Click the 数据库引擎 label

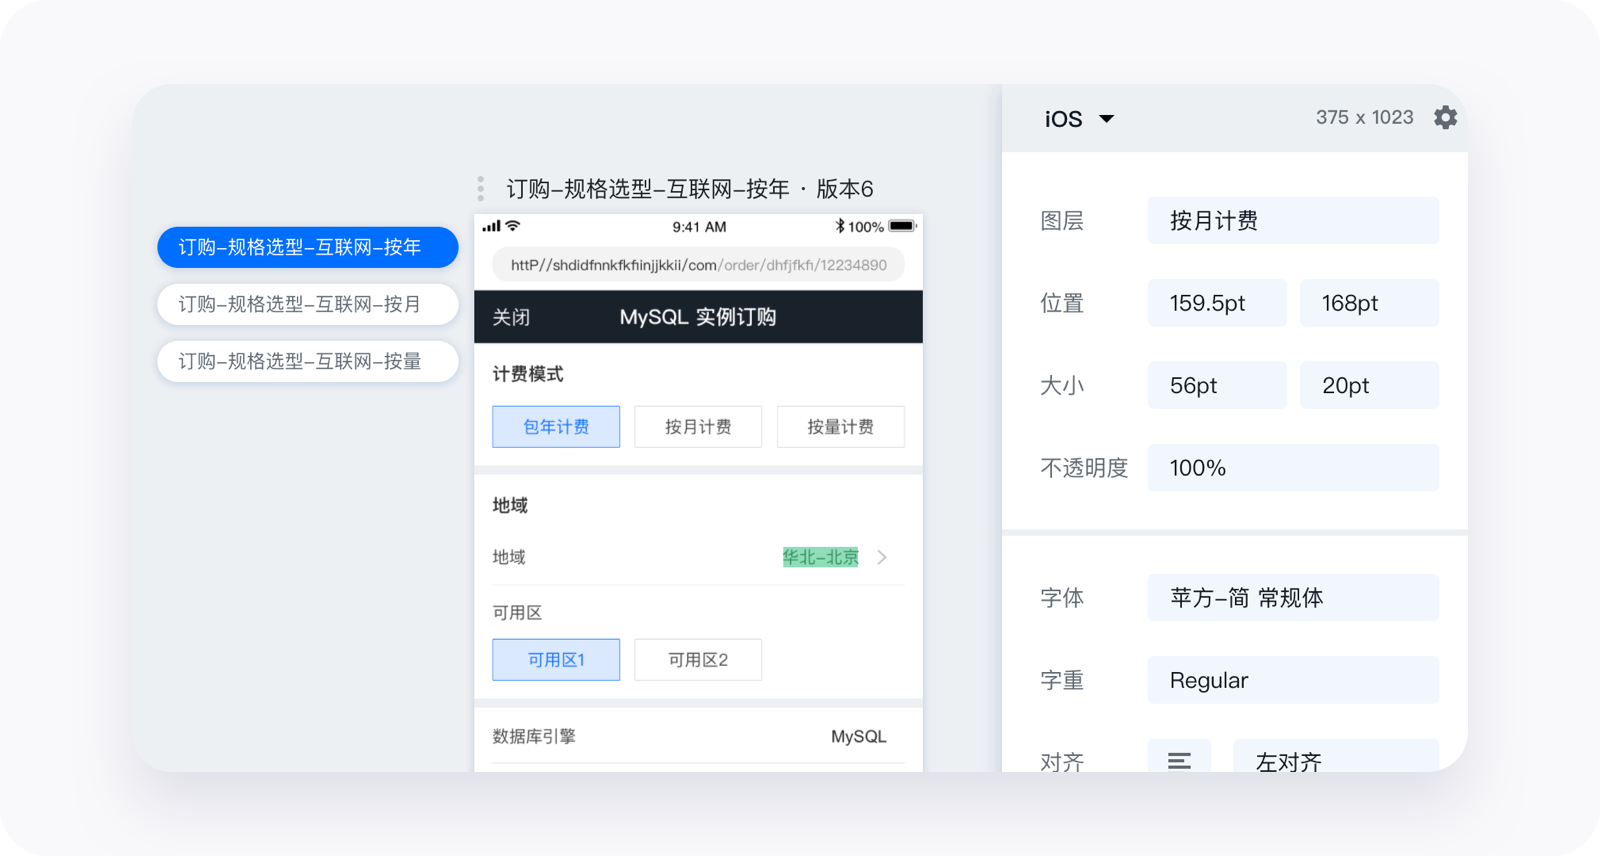pyautogui.click(x=534, y=736)
